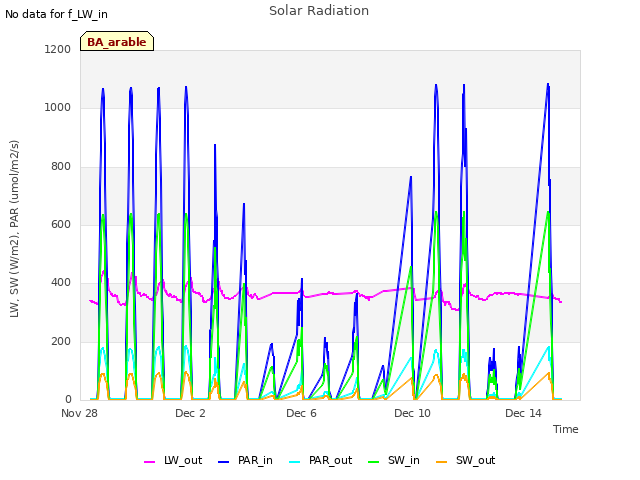Click the orange SW_out legend swatch
Screen dimensions: 640x480
441,462
